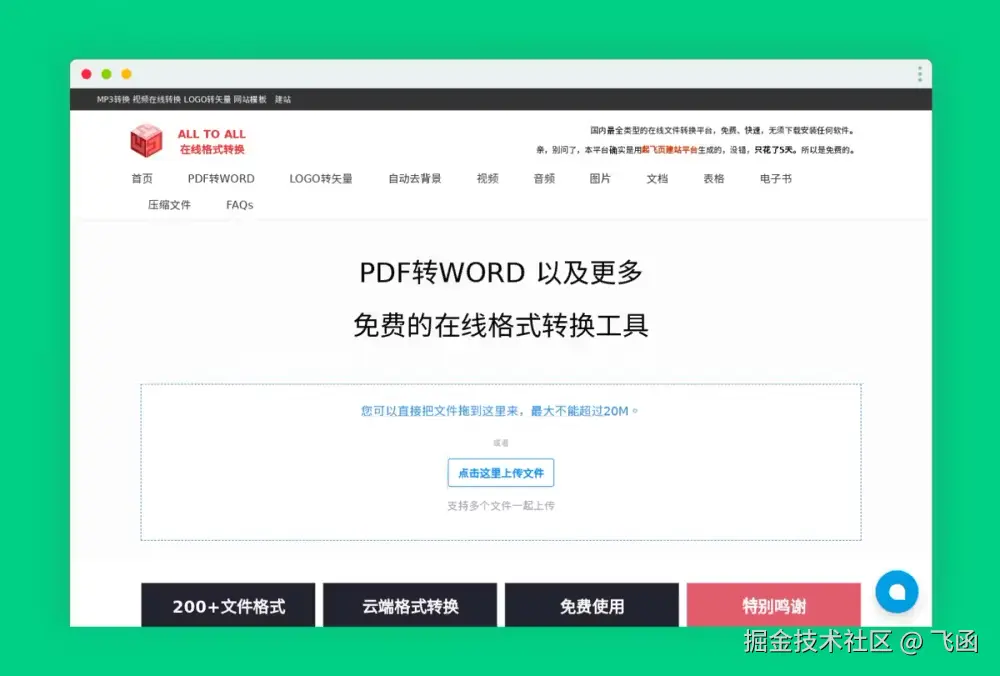The width and height of the screenshot is (1000, 676).
Task: Open the blue chat bubble widget
Action: (897, 592)
